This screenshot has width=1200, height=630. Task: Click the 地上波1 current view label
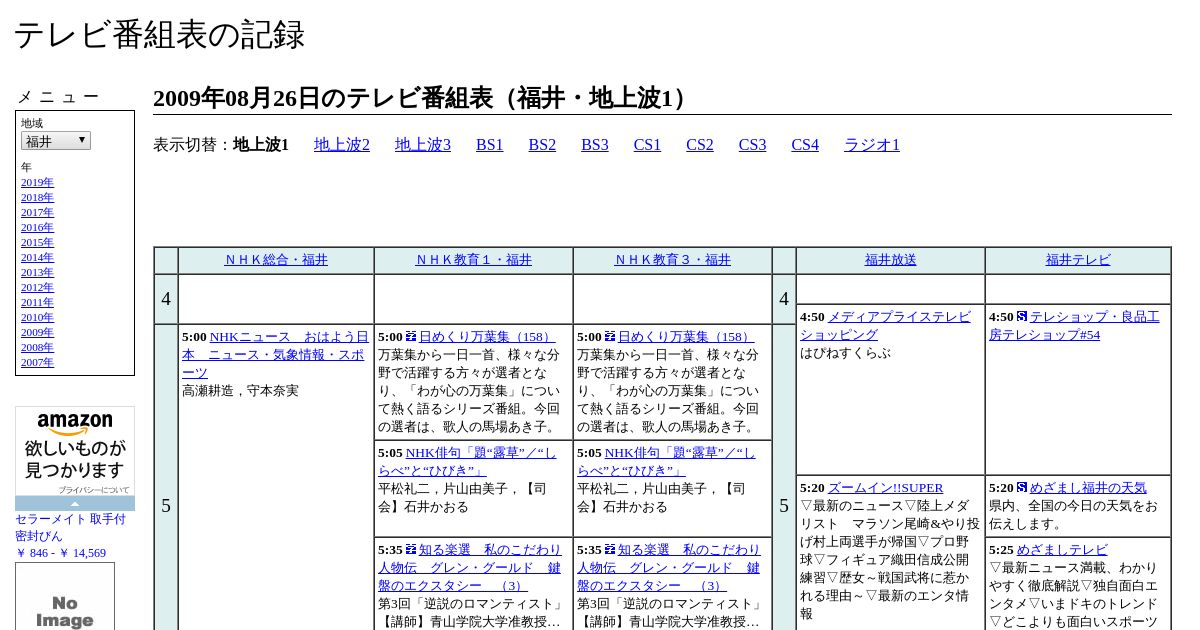261,145
